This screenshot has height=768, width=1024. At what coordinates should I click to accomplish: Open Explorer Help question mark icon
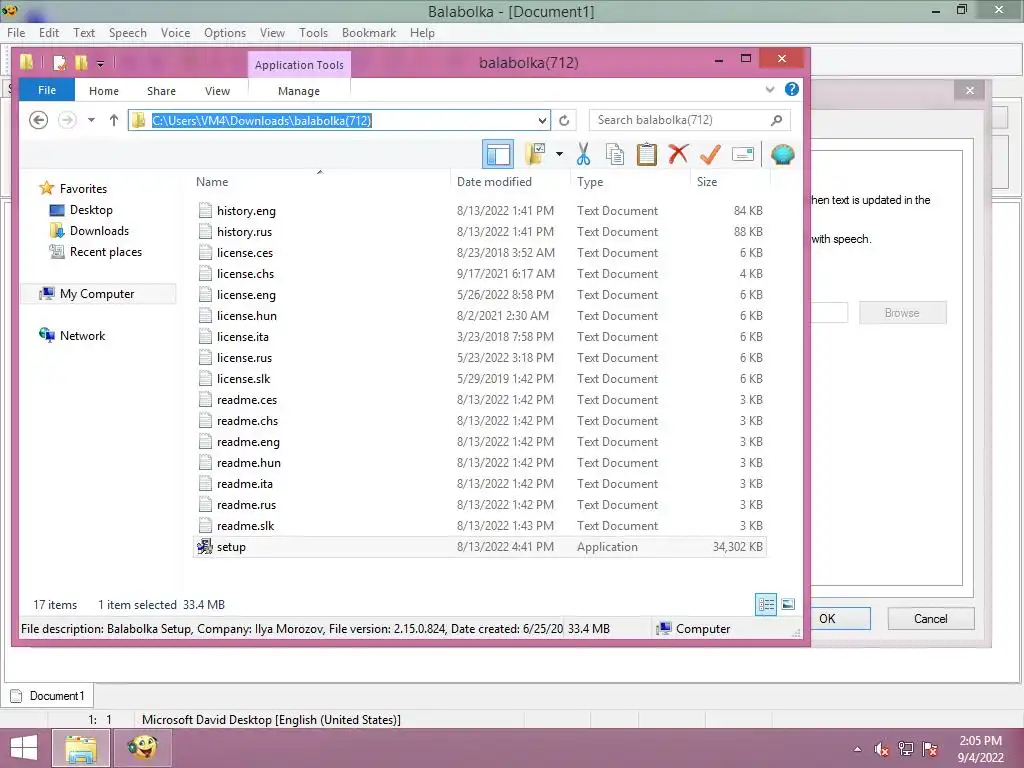[x=792, y=89]
